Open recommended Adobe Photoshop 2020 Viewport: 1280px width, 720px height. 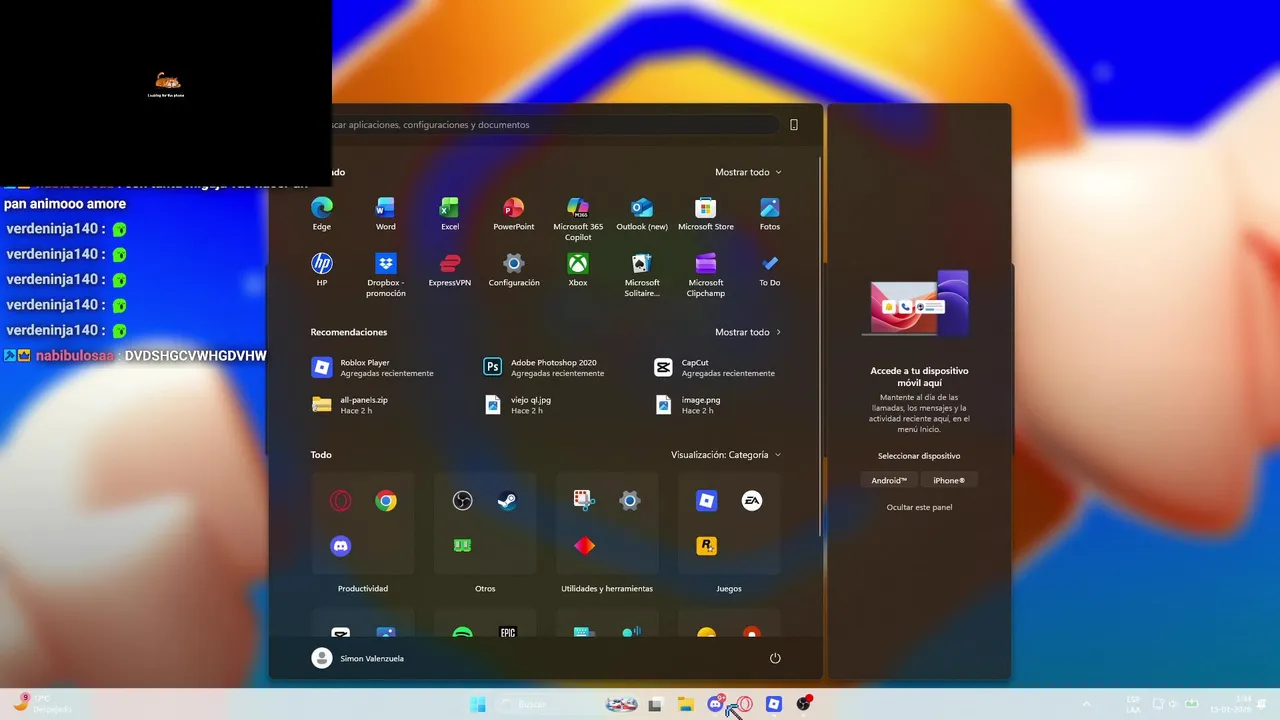click(x=546, y=368)
